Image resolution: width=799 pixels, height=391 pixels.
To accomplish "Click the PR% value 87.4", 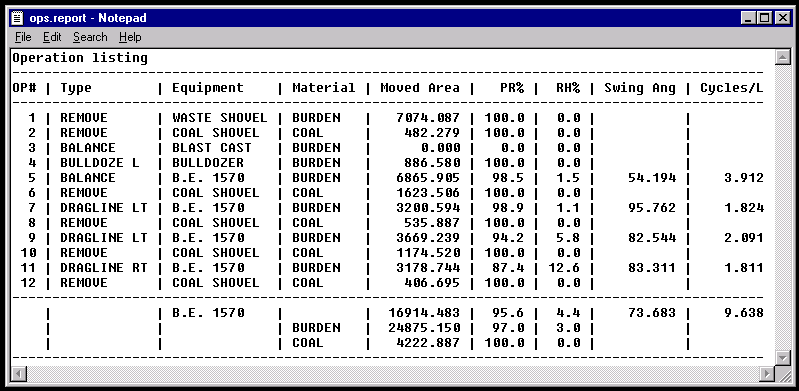I will click(x=509, y=268).
